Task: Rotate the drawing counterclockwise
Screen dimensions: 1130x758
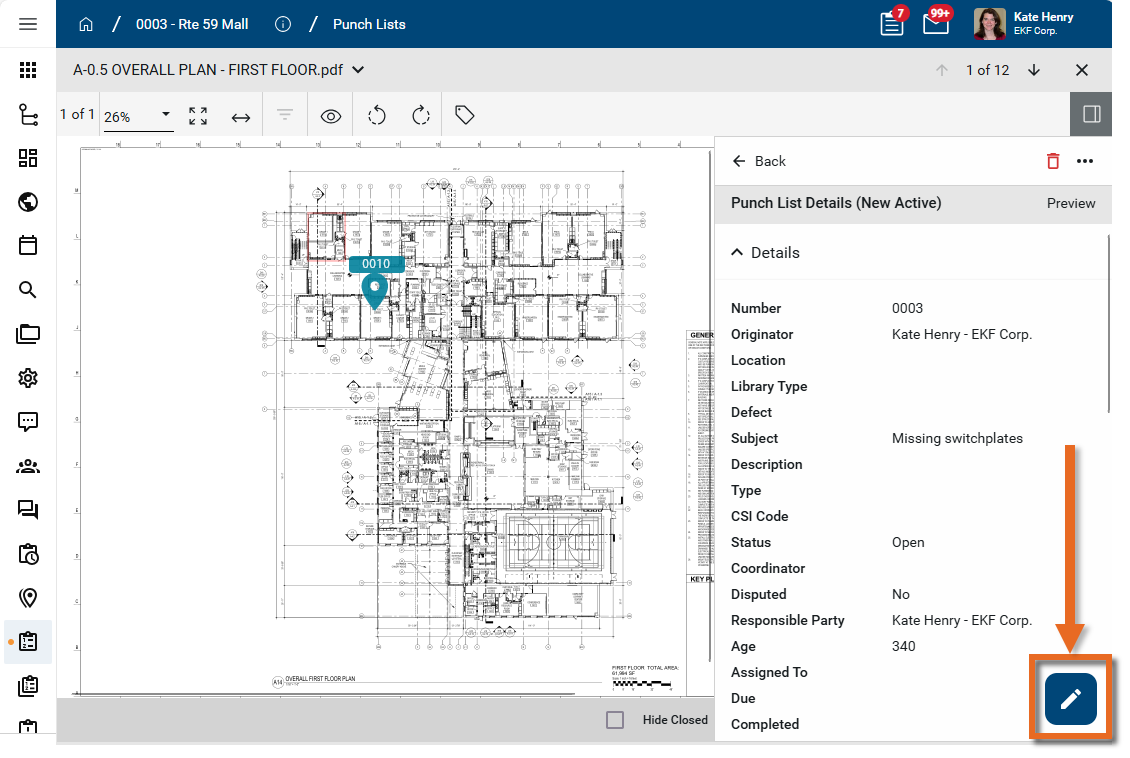Action: [x=377, y=116]
